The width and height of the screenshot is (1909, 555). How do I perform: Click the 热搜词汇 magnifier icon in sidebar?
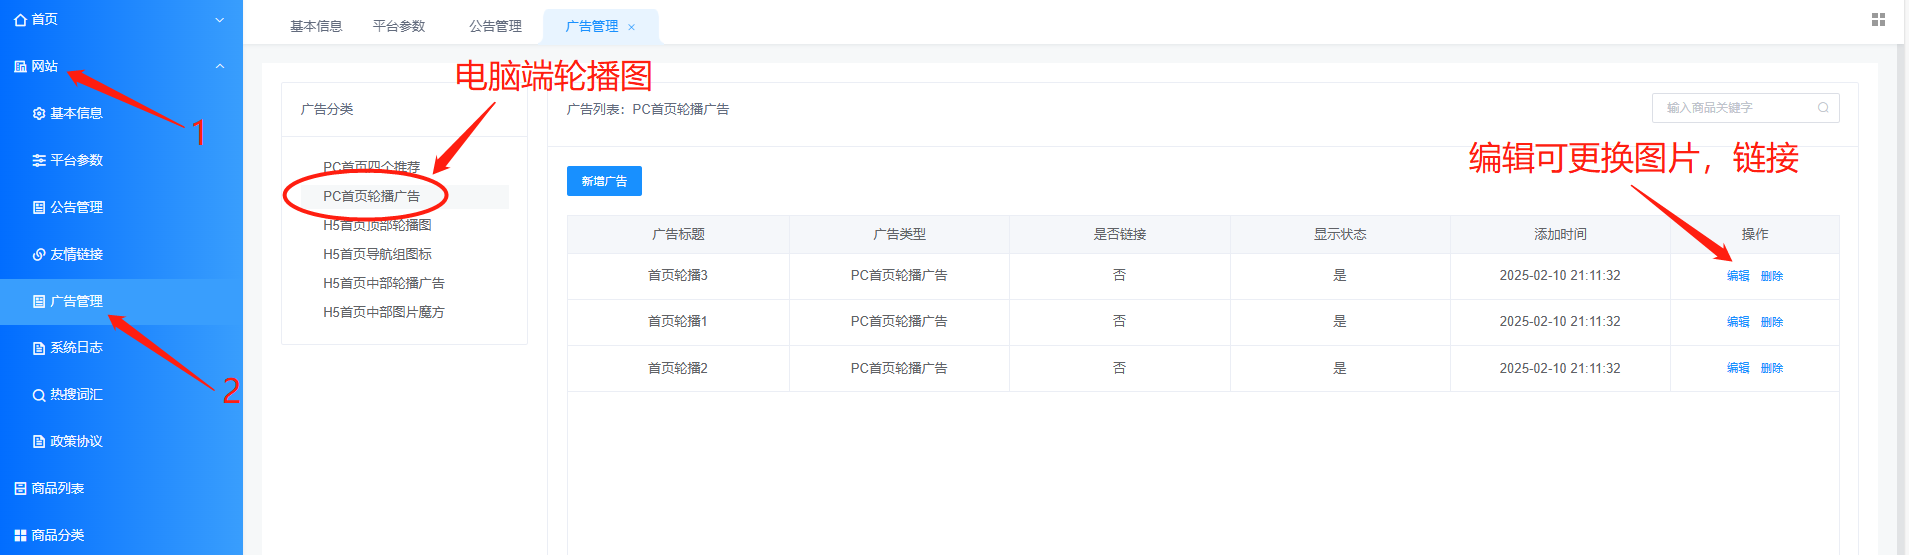[39, 395]
